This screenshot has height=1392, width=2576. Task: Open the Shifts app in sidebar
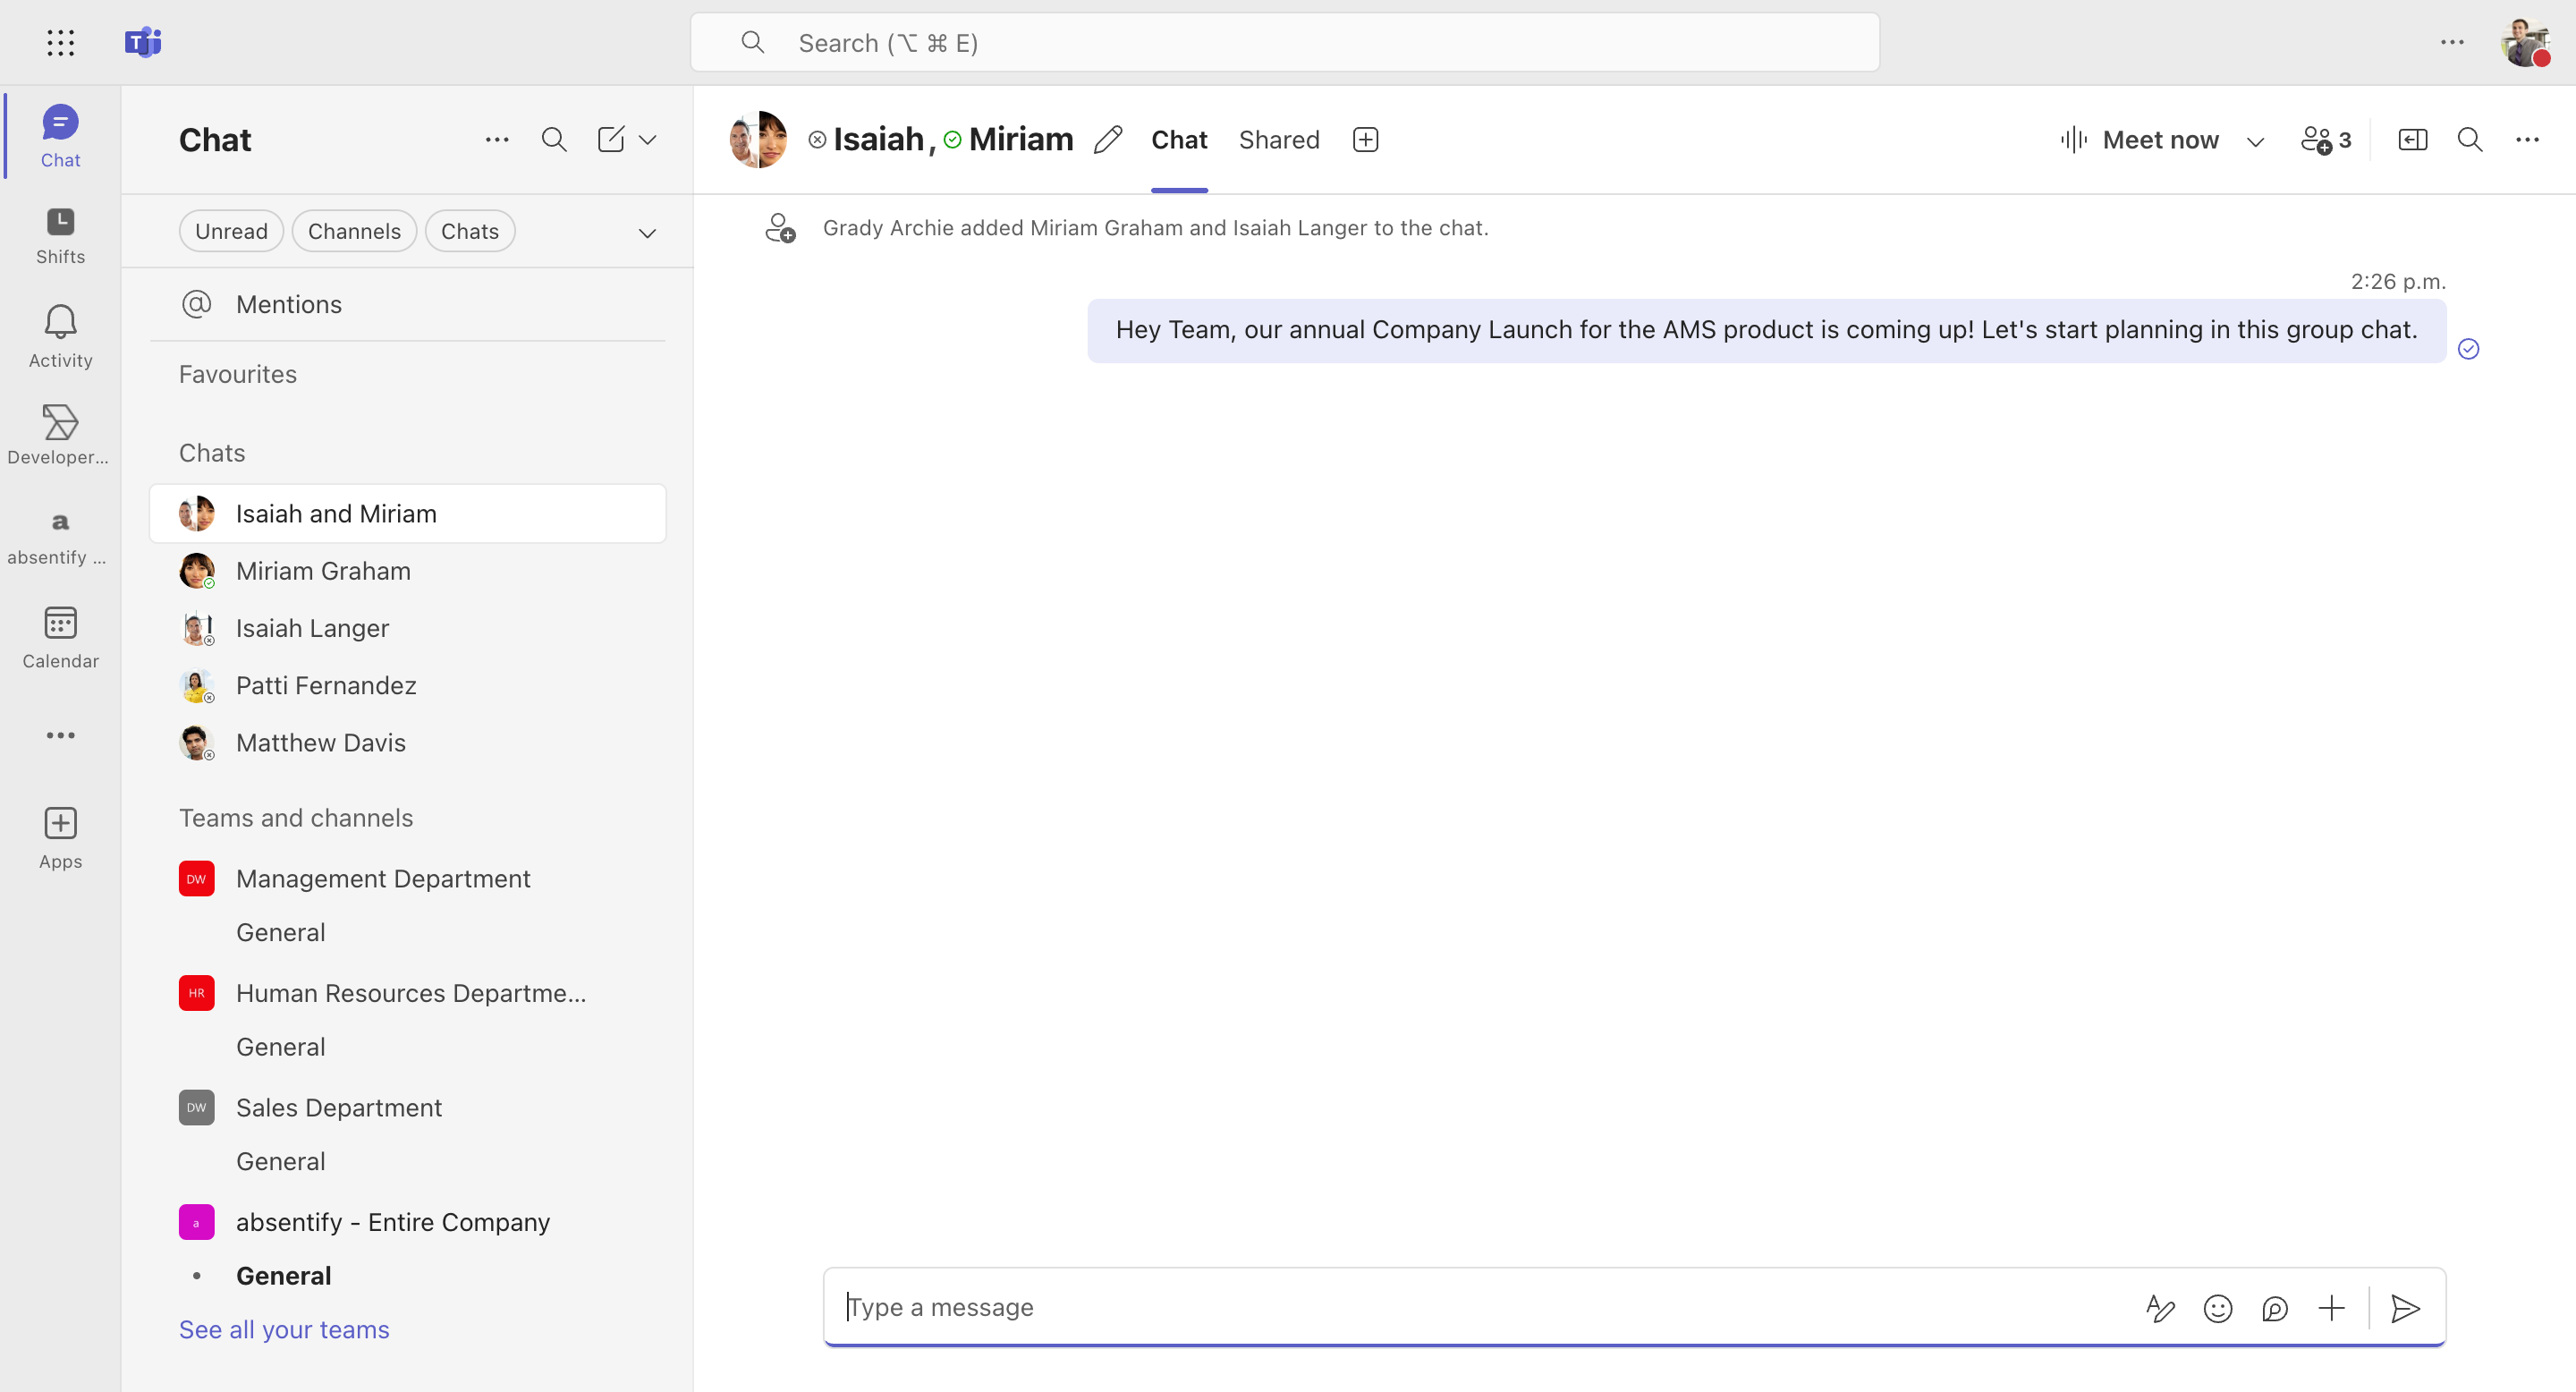(x=60, y=236)
